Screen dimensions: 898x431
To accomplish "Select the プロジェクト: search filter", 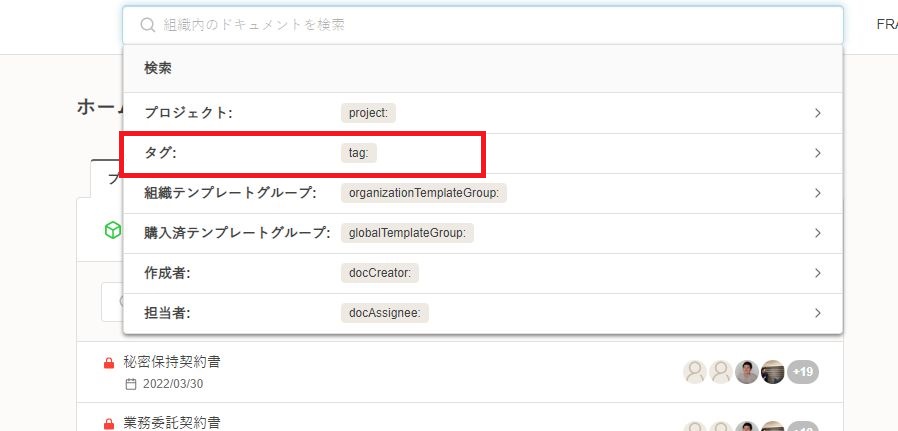I will click(x=188, y=113).
